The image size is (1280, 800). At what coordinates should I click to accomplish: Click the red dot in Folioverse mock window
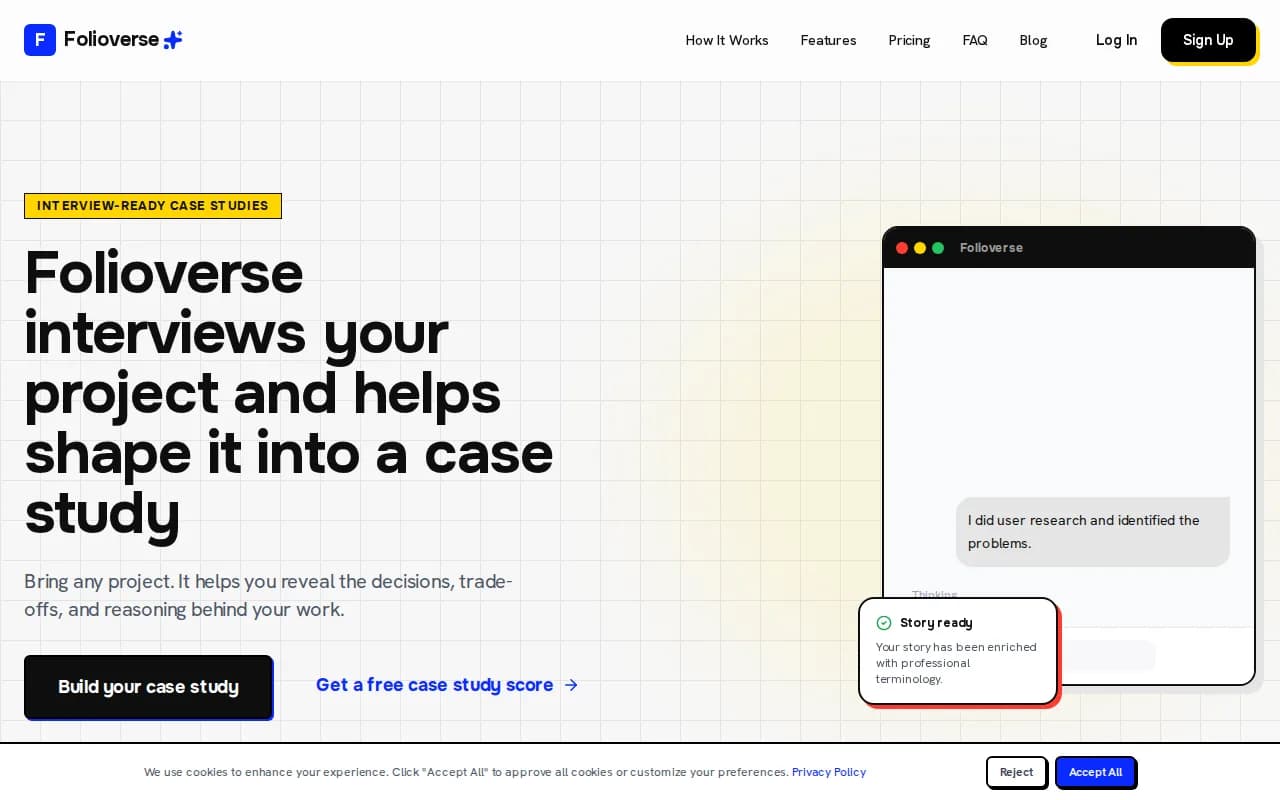[x=902, y=248]
